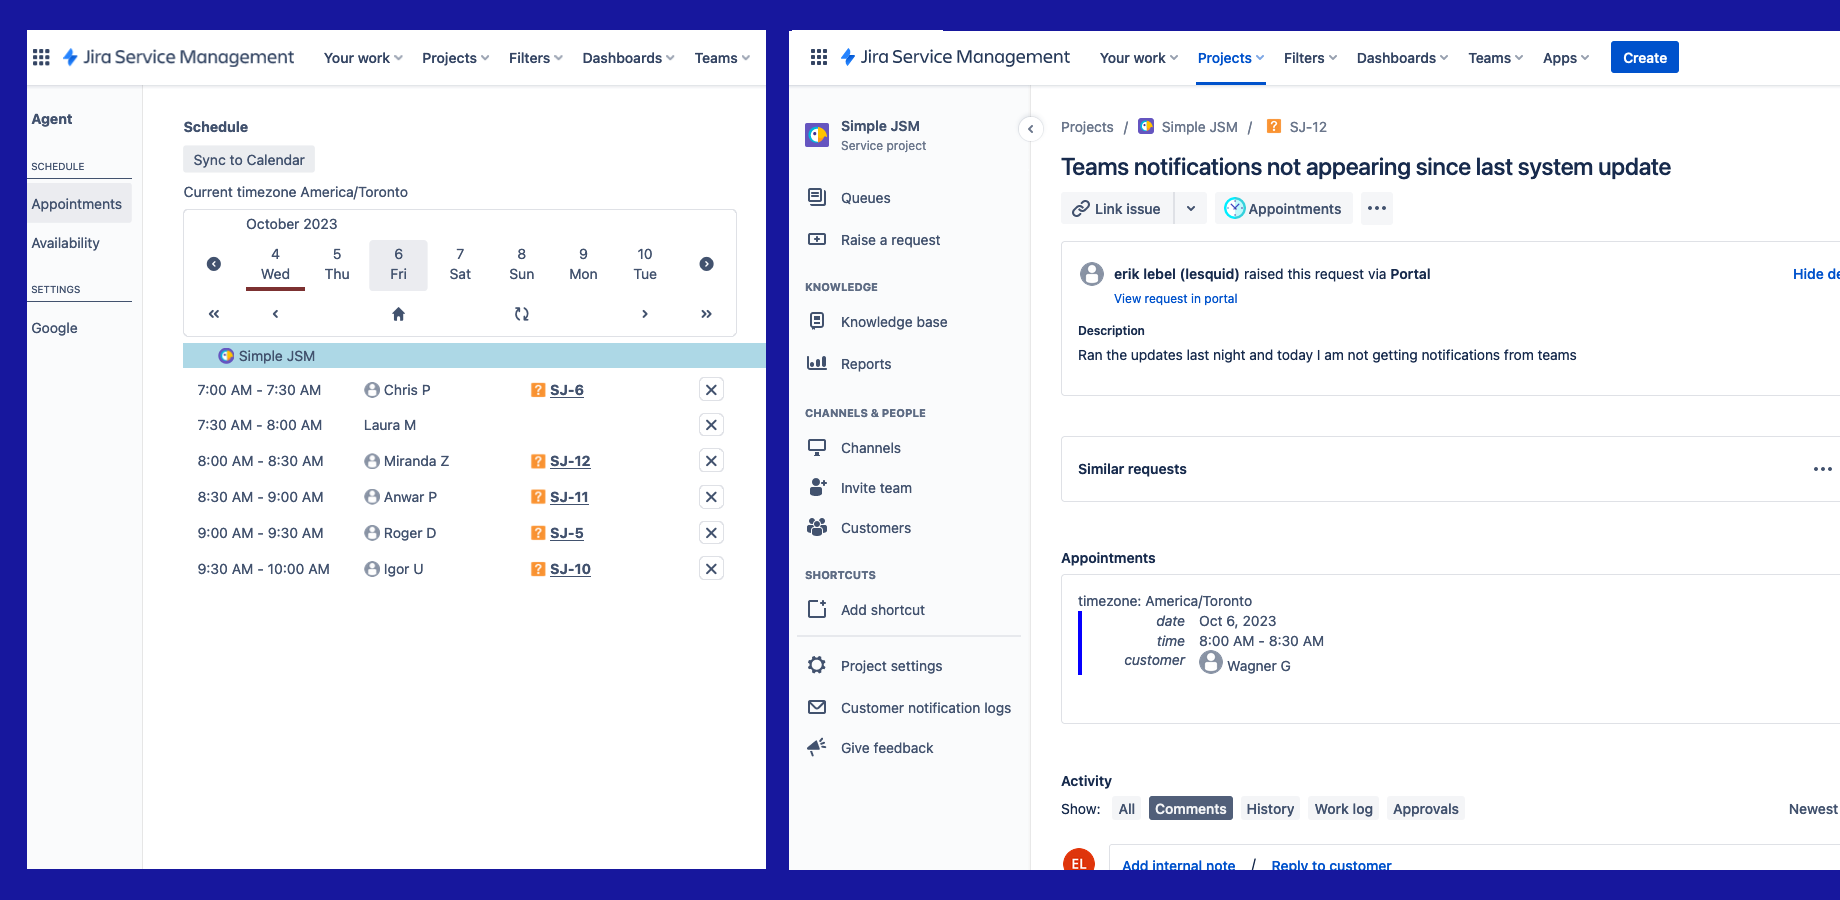The image size is (1840, 900).
Task: Click the Add shortcut icon
Action: (817, 609)
